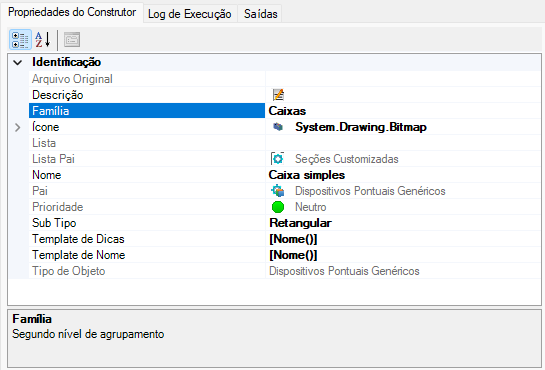Click the Seções Customizadas gear icon
Screen dimensions: 545x370
[x=277, y=159]
